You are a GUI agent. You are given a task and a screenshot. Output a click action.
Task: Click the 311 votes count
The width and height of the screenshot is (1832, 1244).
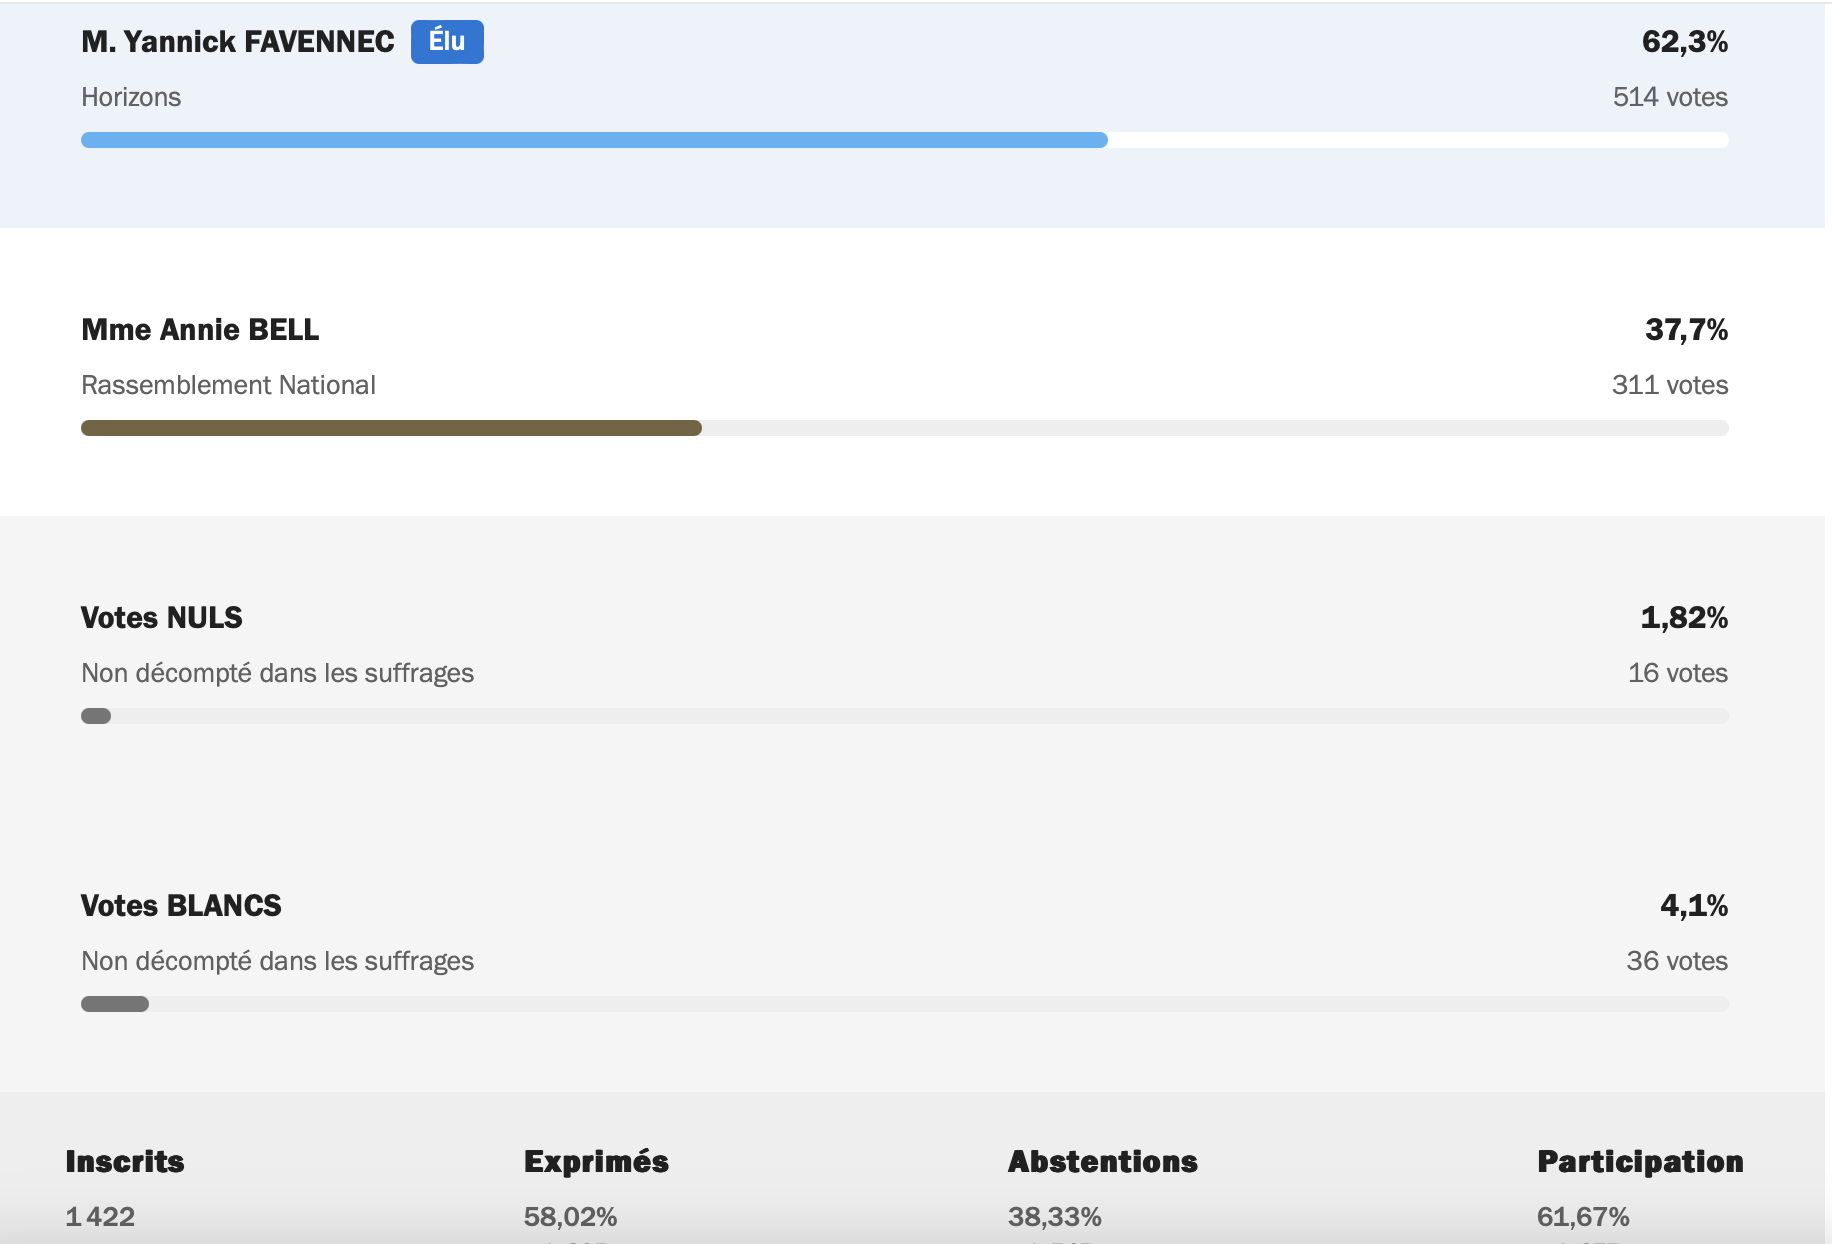1669,385
